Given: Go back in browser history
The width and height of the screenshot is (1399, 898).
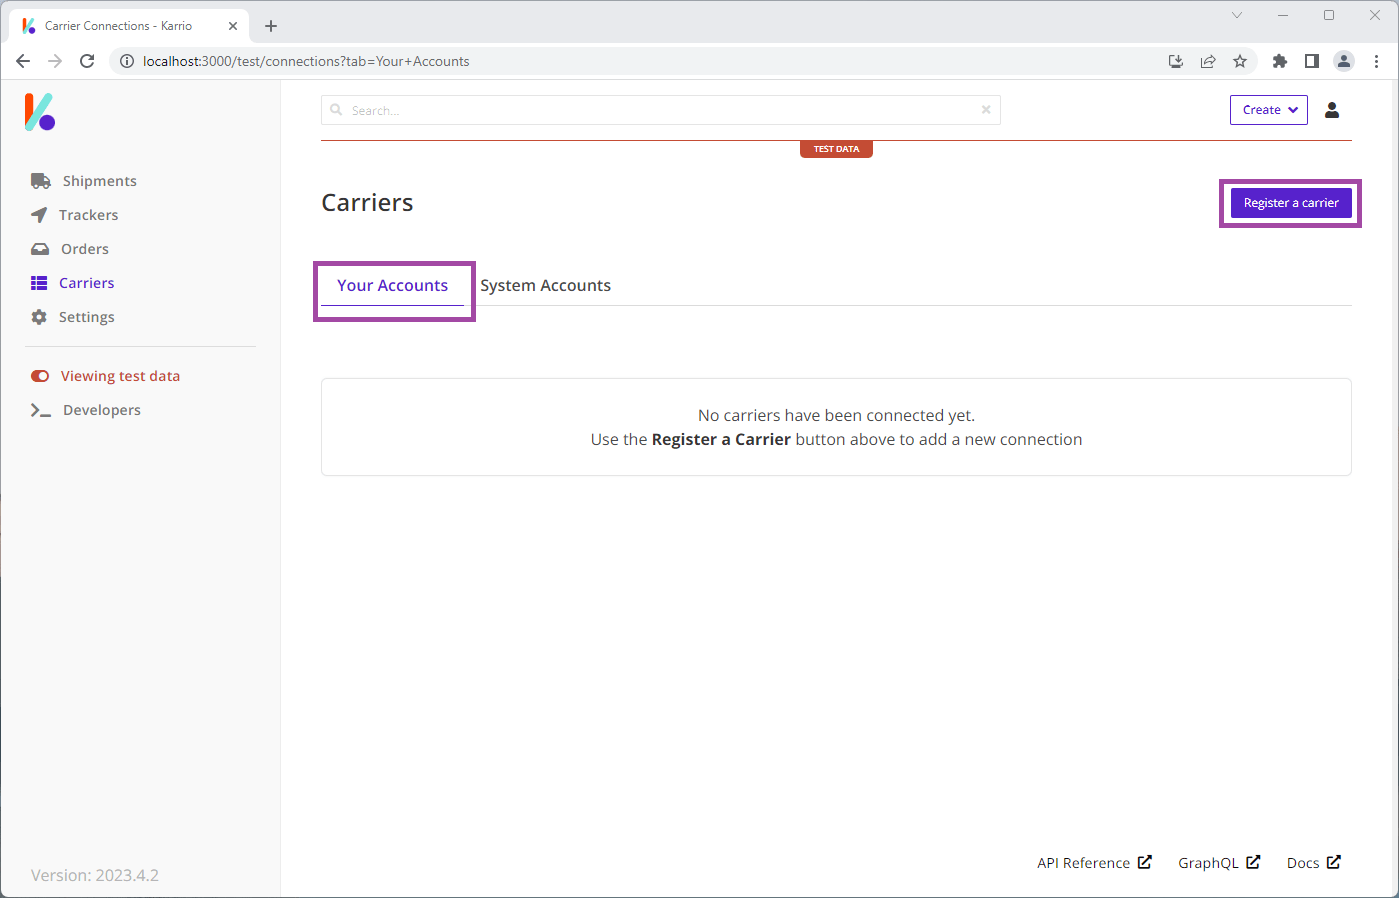Looking at the screenshot, I should click(23, 61).
